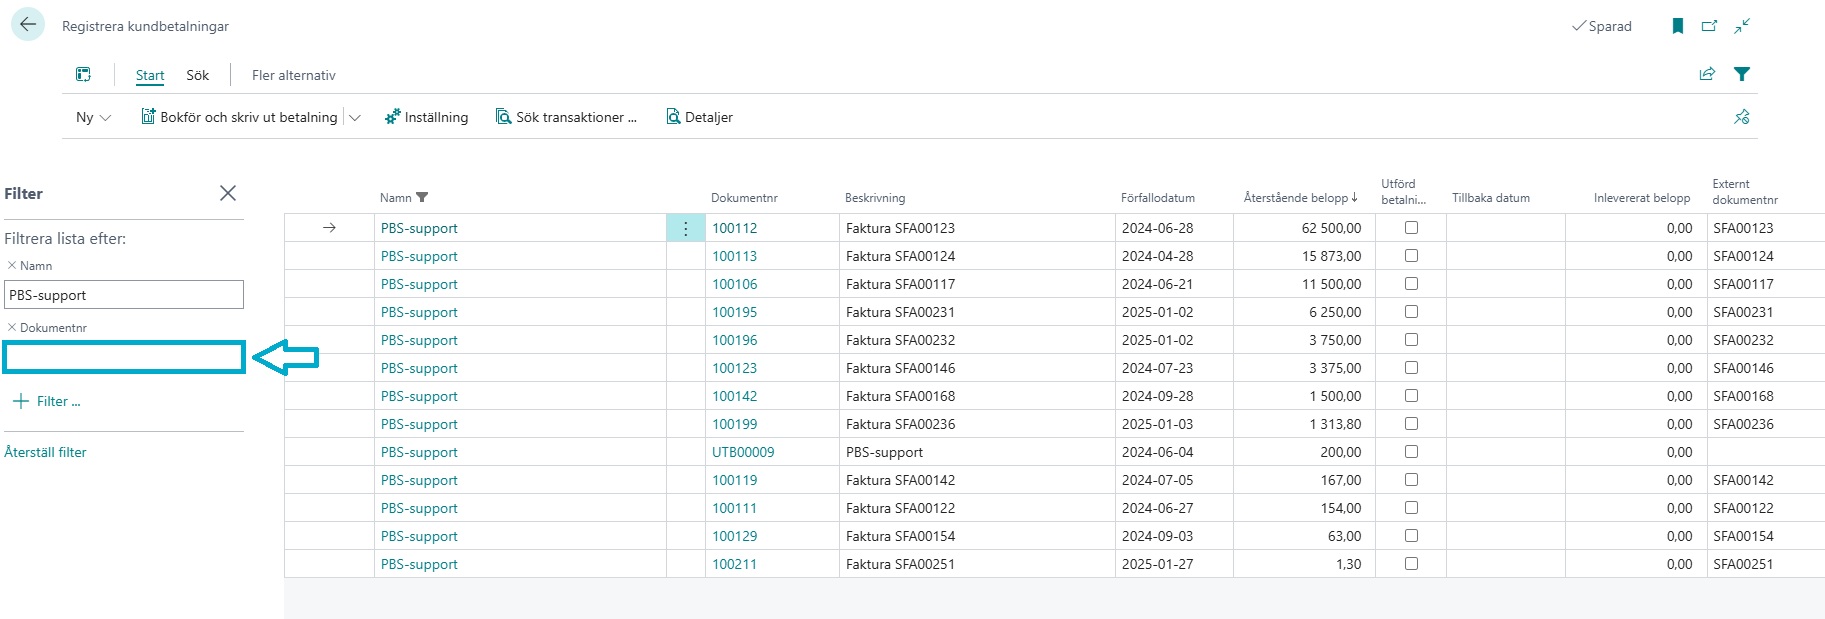This screenshot has height=619, width=1825.
Task: Open document number 100195 link
Action: (734, 312)
